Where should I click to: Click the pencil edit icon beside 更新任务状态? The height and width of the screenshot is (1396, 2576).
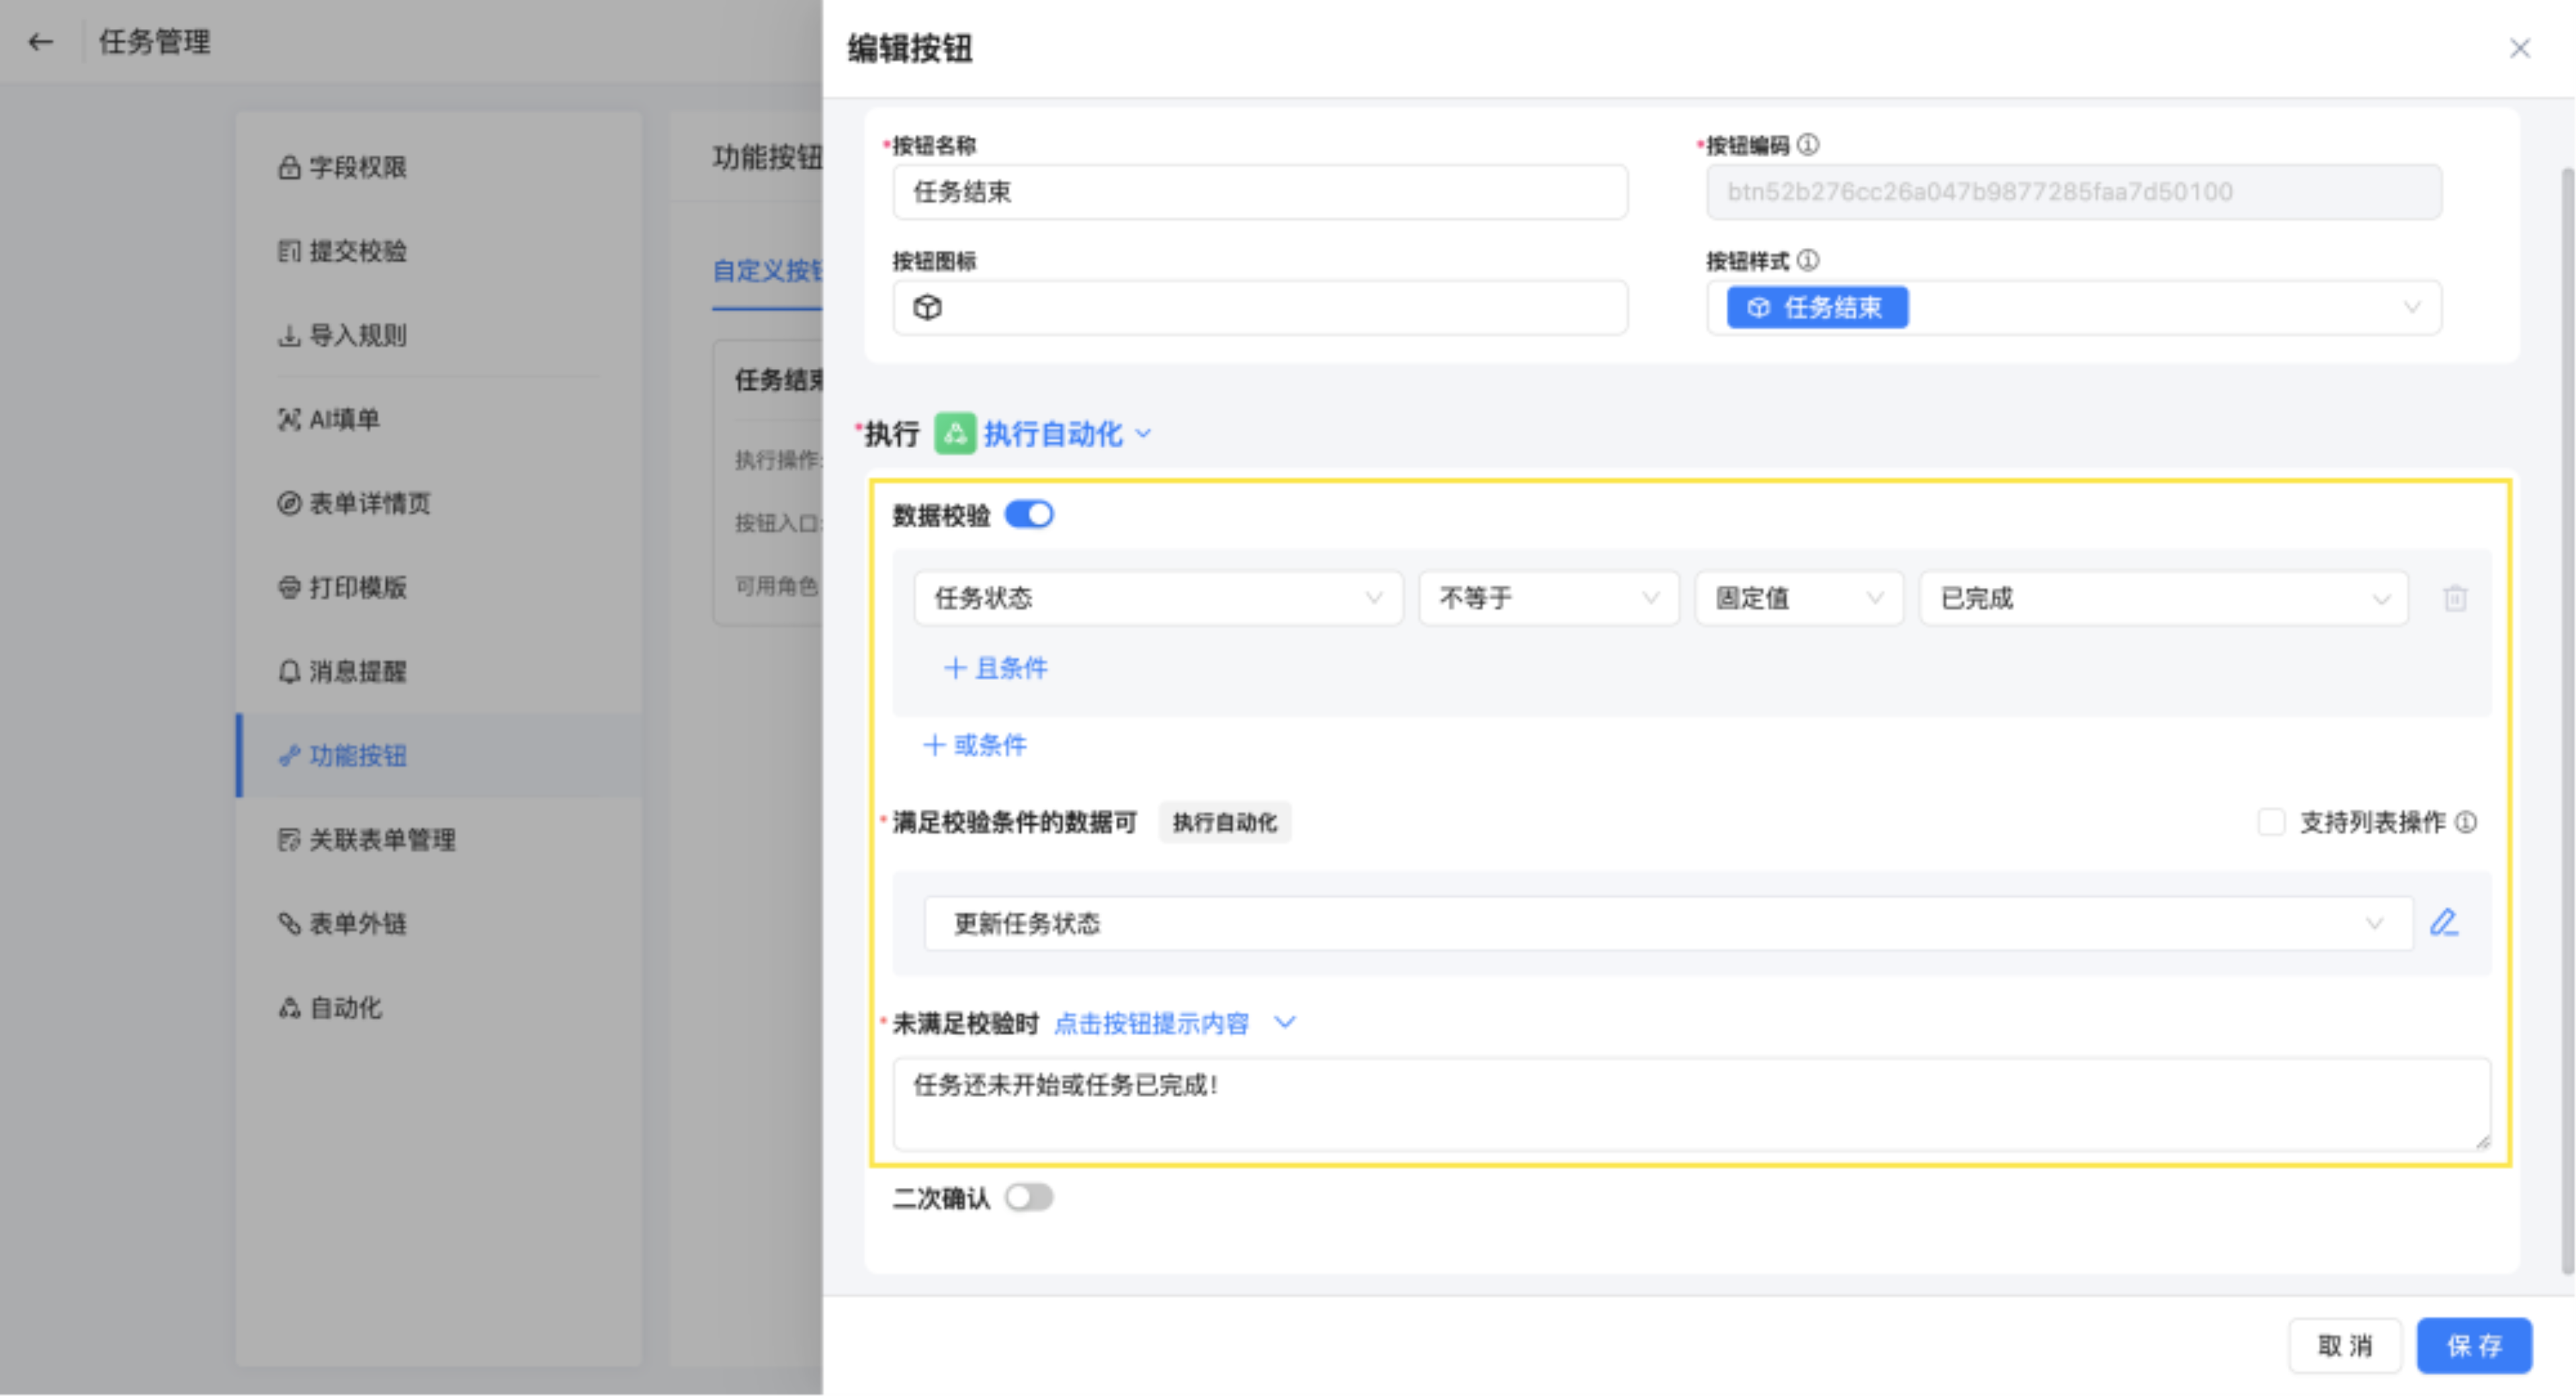point(2443,922)
